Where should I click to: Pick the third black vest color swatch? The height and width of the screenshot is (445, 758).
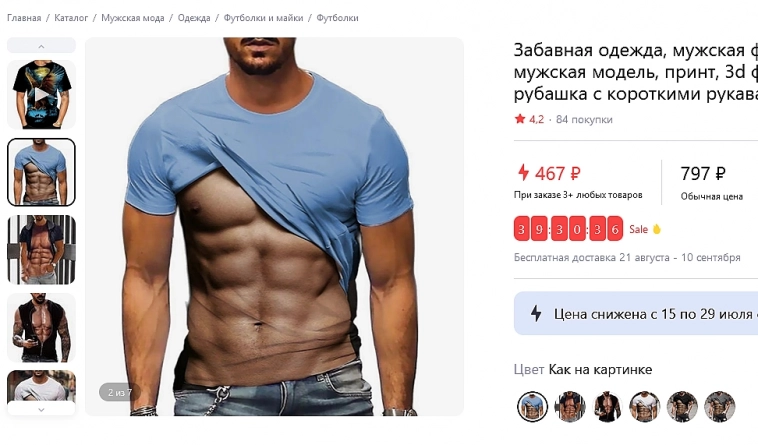tap(607, 406)
